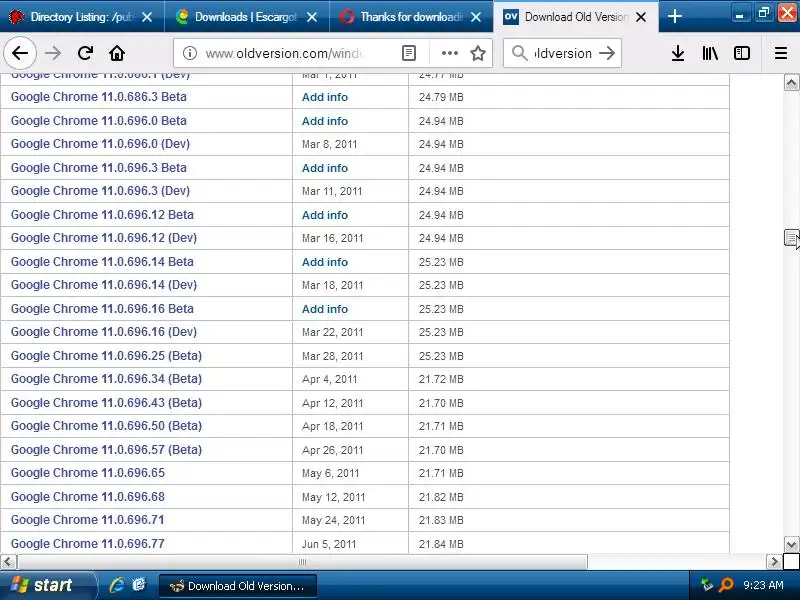Open Google Chrome 11.0.696.12 (Dev) link
The image size is (800, 600).
[104, 238]
